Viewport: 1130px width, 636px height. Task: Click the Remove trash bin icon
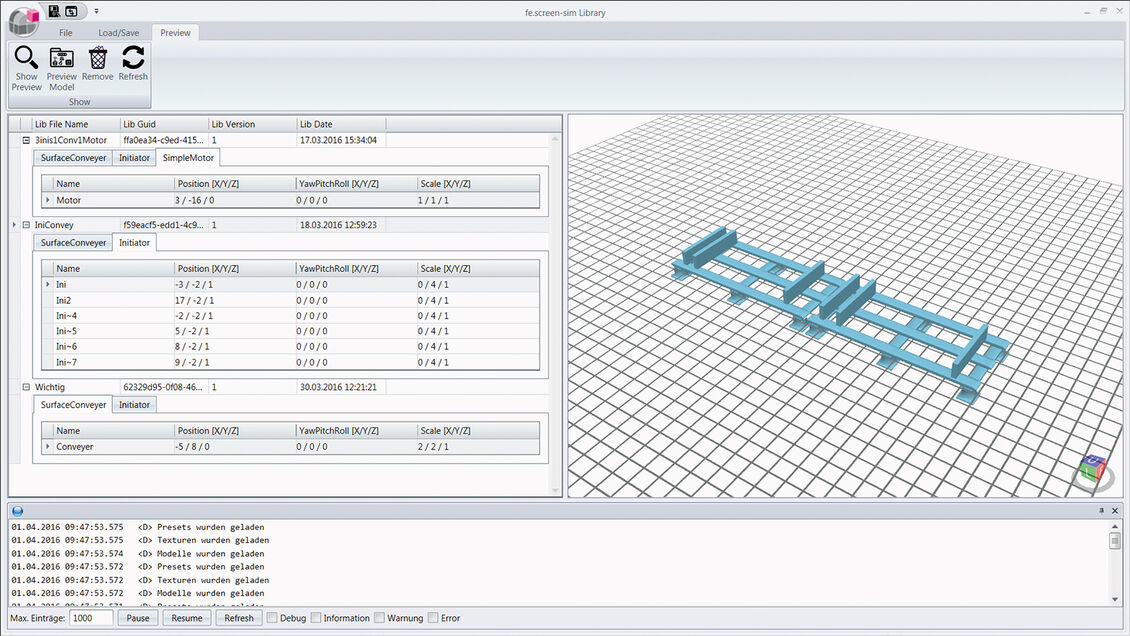click(x=98, y=58)
